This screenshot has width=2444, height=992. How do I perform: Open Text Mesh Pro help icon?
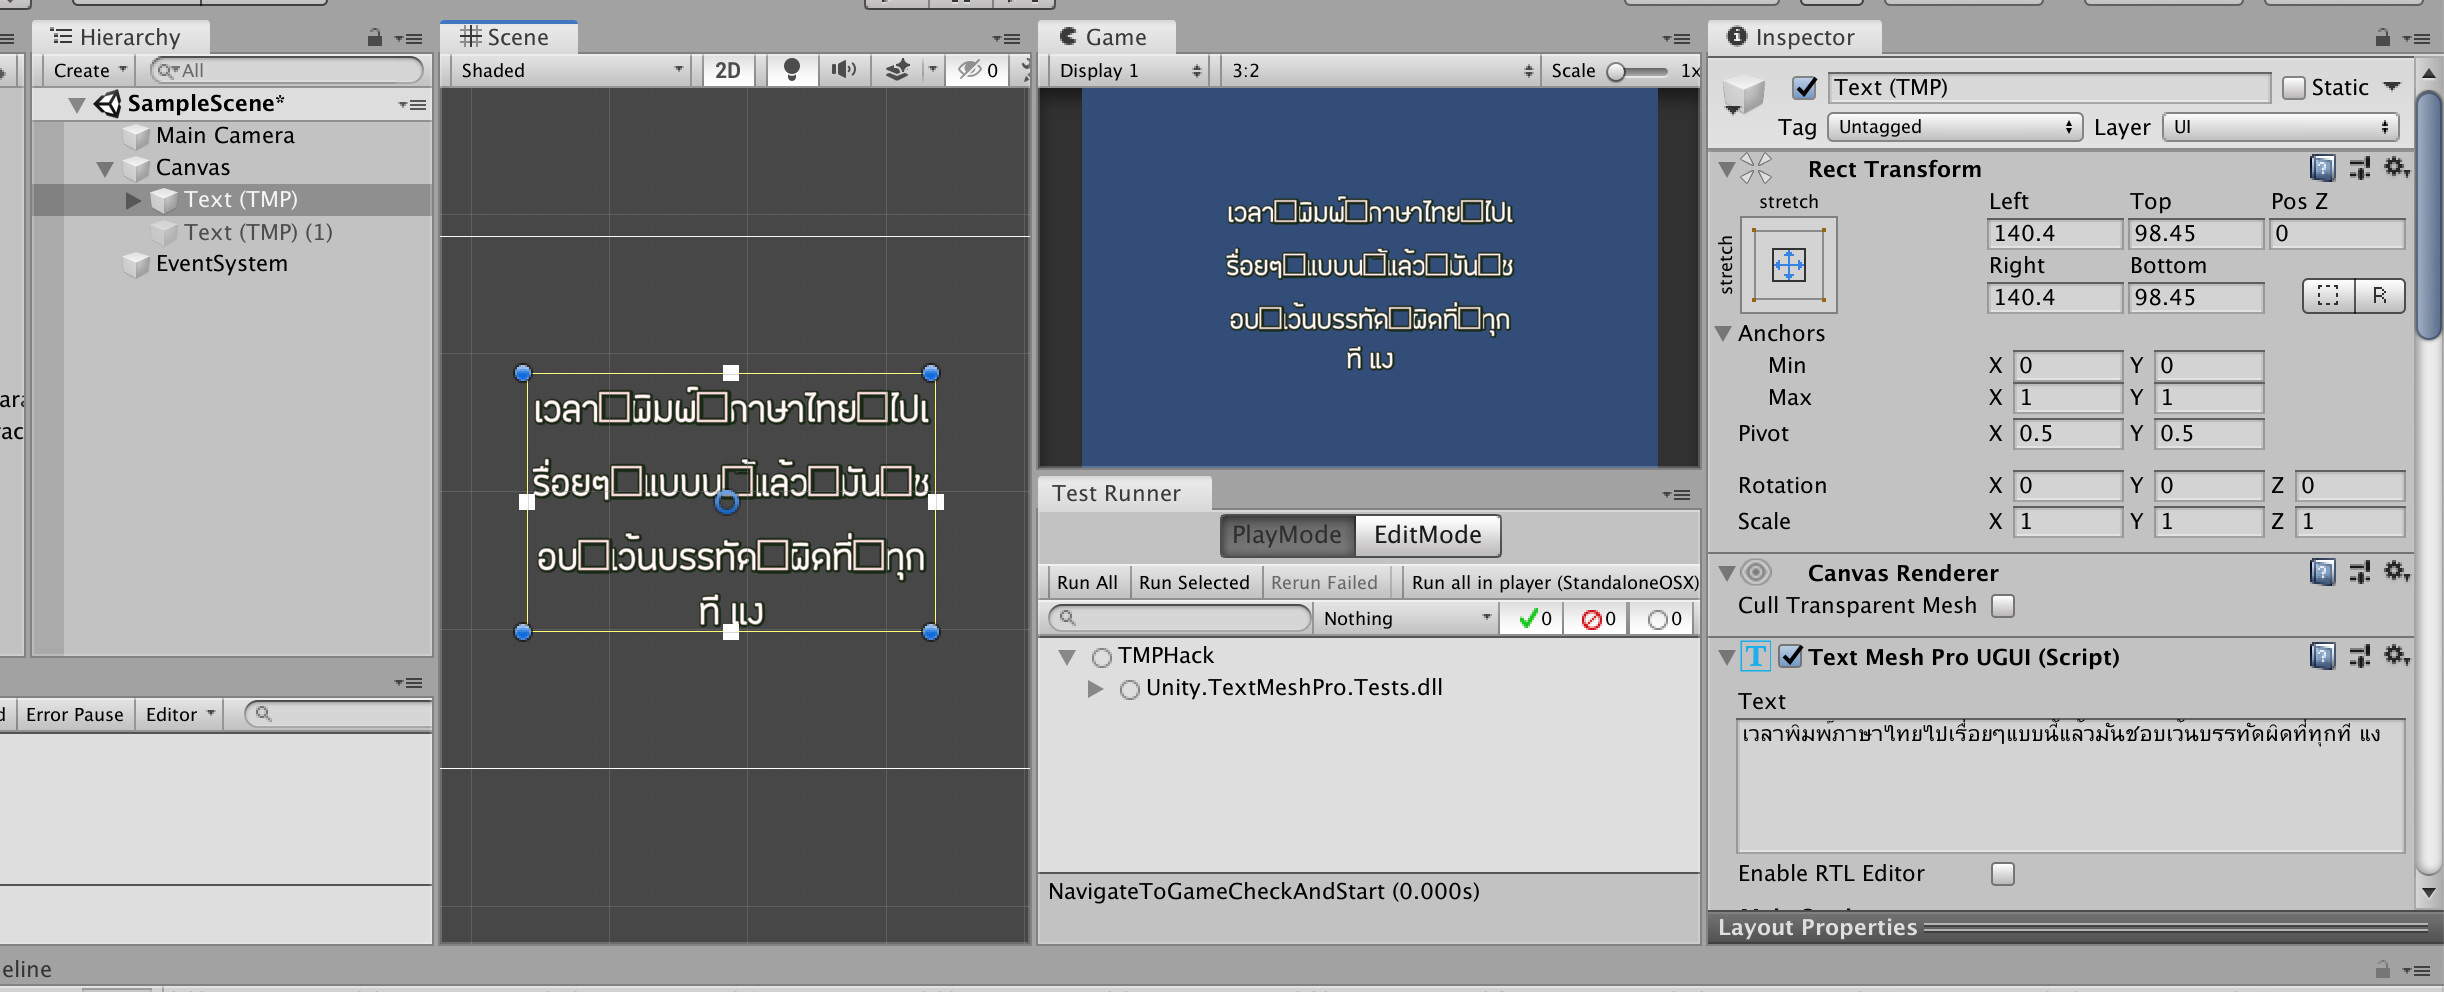coord(2322,656)
